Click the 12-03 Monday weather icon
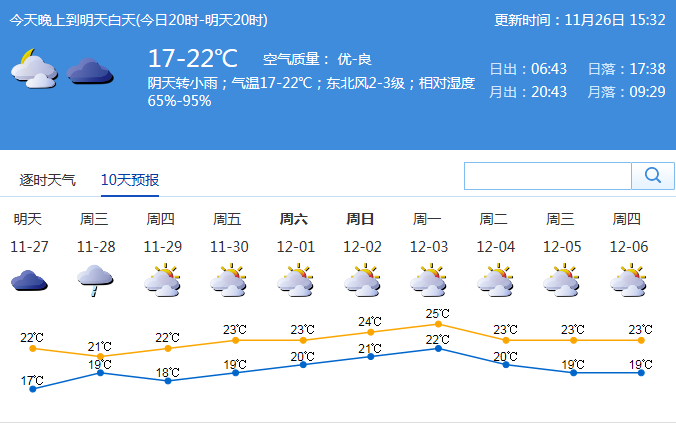Viewport: 676px width, 423px height. coord(428,281)
